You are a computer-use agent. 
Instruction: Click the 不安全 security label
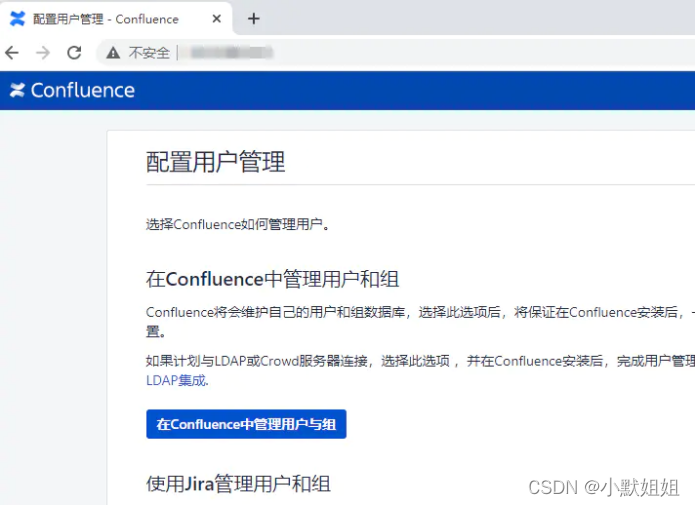pyautogui.click(x=149, y=53)
